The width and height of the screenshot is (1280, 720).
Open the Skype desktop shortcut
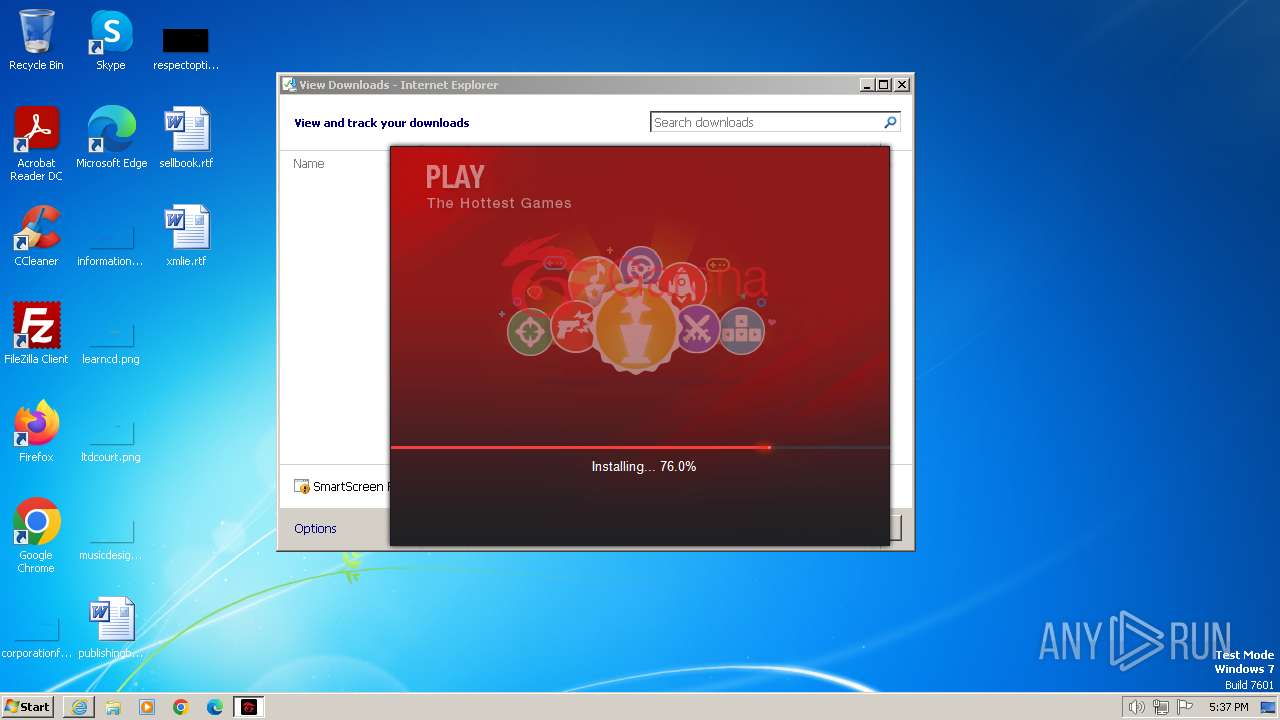111,40
